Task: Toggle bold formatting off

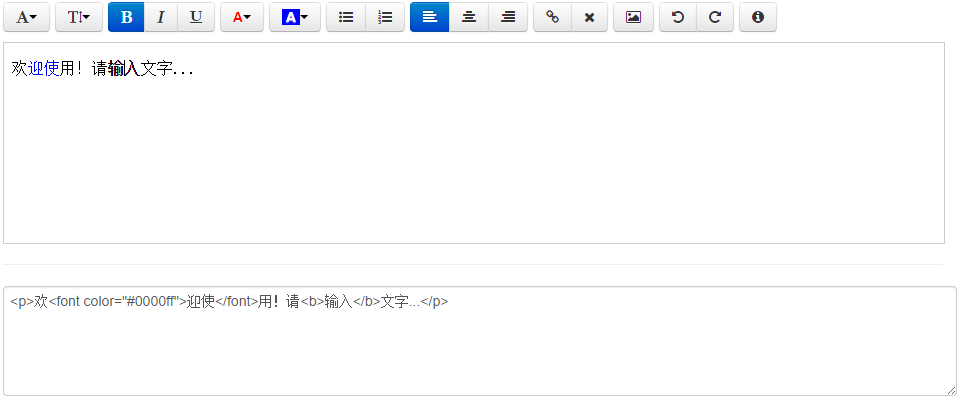Action: [126, 17]
